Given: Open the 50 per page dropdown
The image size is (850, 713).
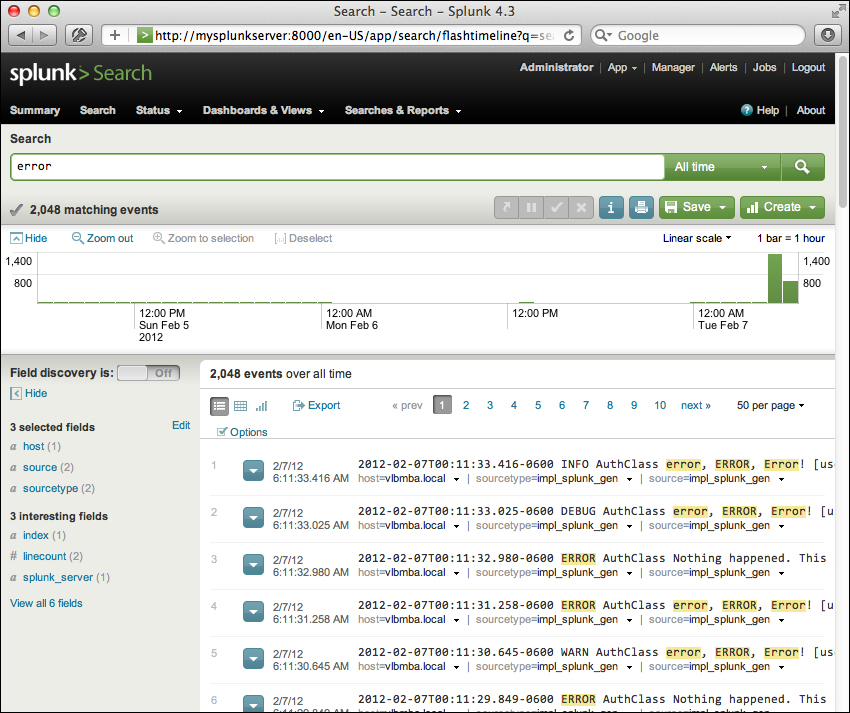Looking at the screenshot, I should click(770, 406).
